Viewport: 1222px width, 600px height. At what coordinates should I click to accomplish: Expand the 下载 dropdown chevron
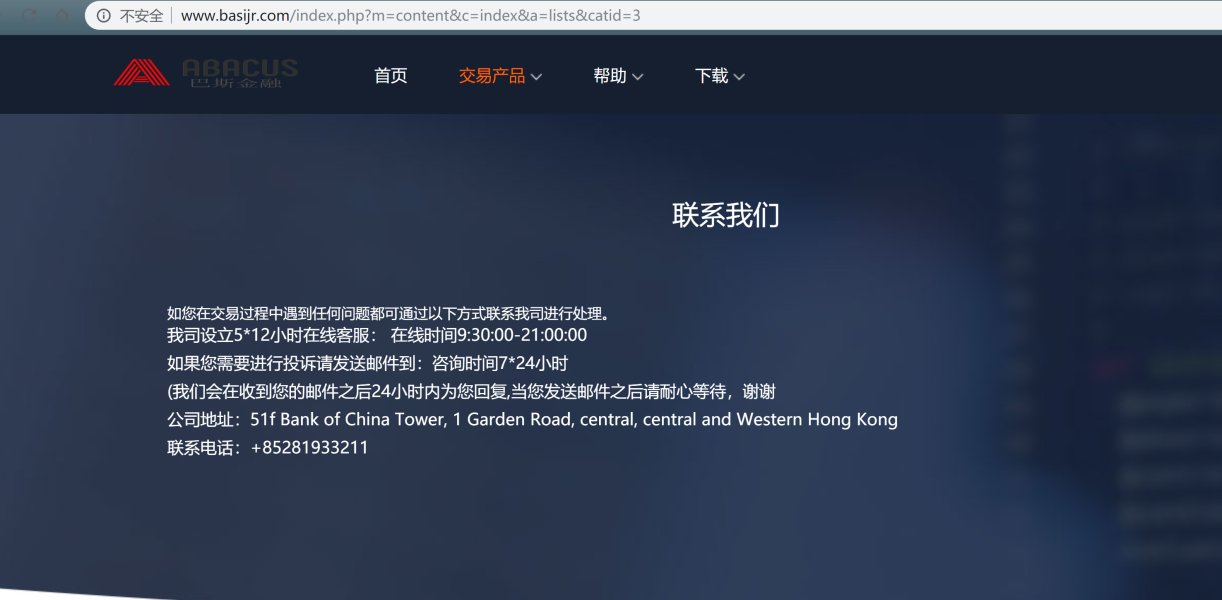pos(739,77)
